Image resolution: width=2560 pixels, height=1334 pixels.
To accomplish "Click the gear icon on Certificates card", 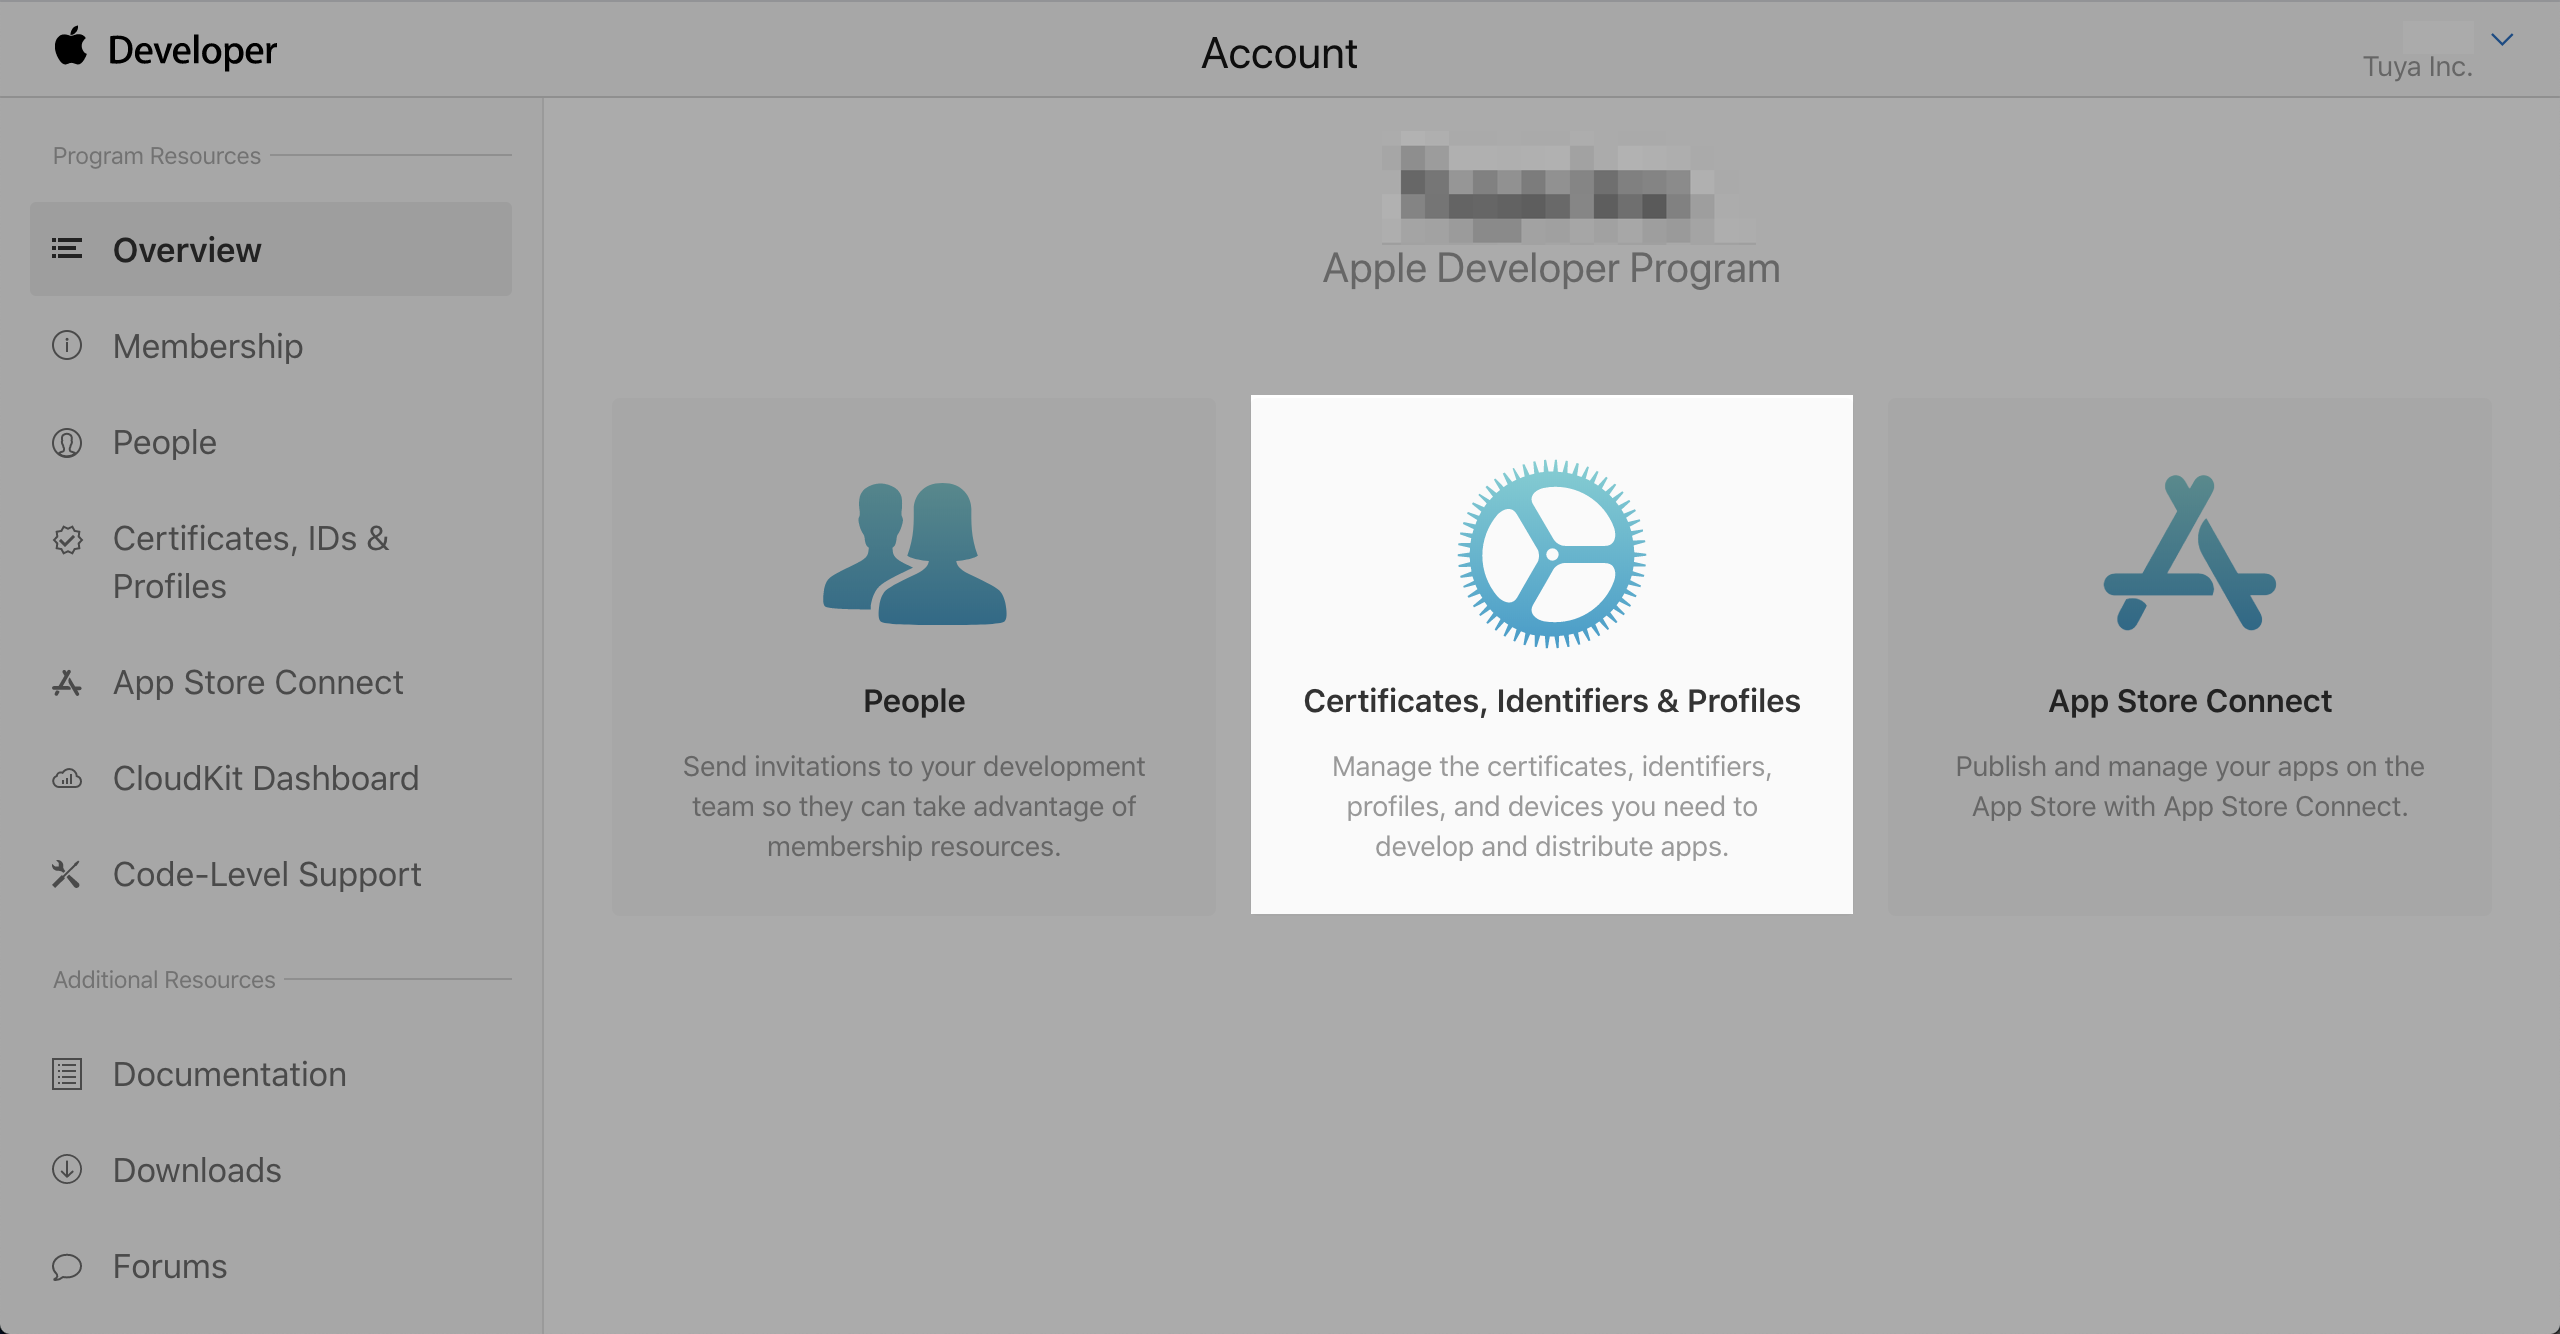I will click(x=1551, y=553).
